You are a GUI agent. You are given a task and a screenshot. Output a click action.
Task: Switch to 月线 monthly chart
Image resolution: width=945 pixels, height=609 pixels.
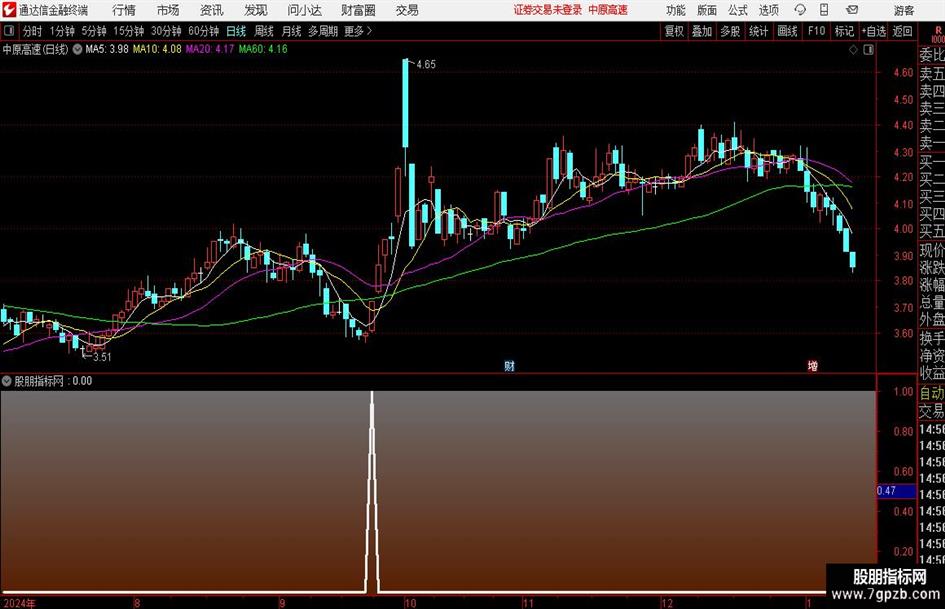(x=292, y=31)
